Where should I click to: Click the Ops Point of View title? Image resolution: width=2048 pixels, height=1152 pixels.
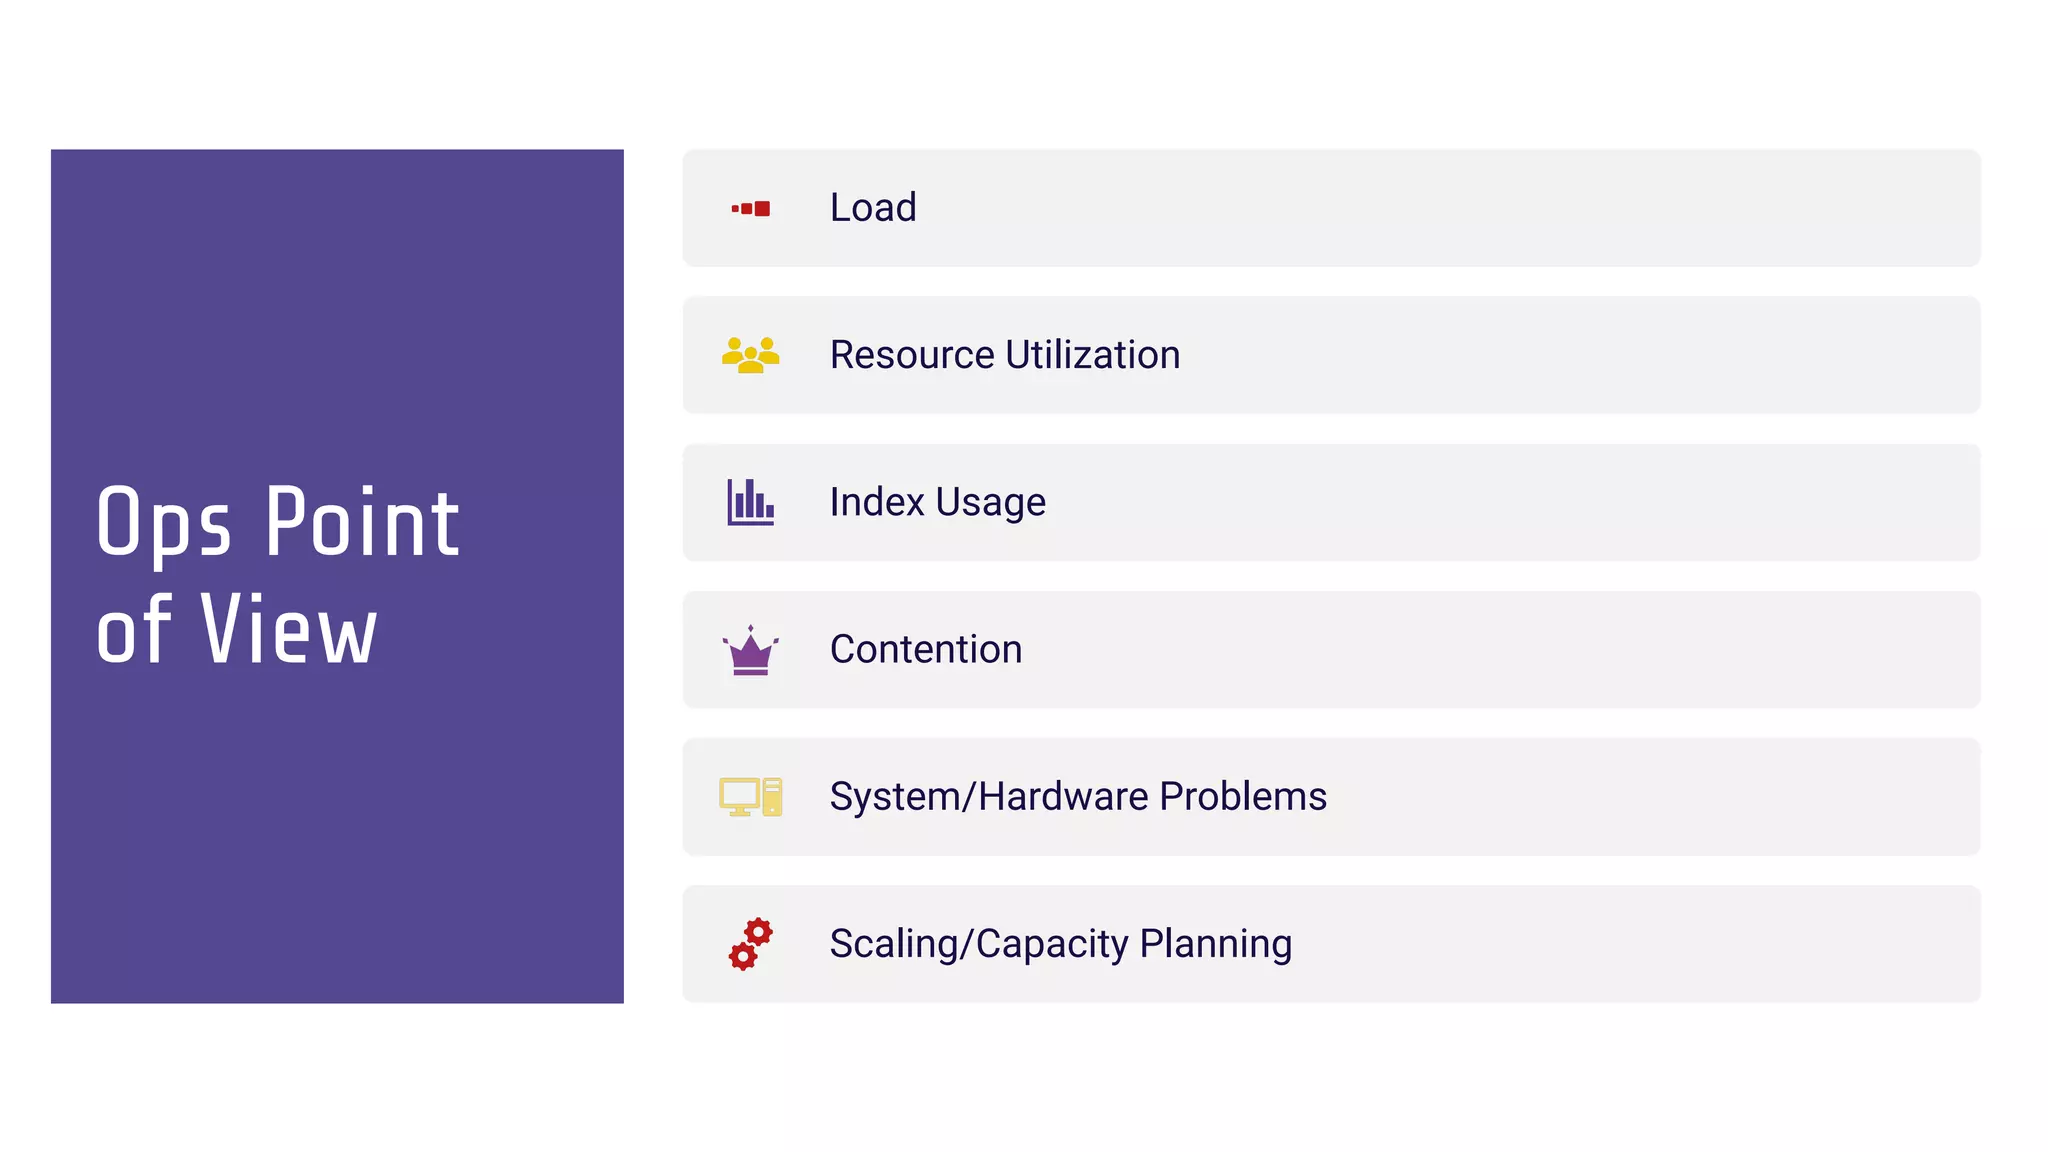[278, 575]
